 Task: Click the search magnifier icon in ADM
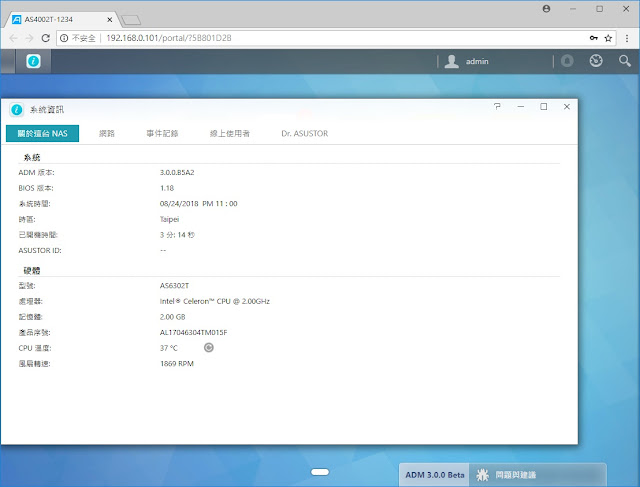tap(624, 61)
